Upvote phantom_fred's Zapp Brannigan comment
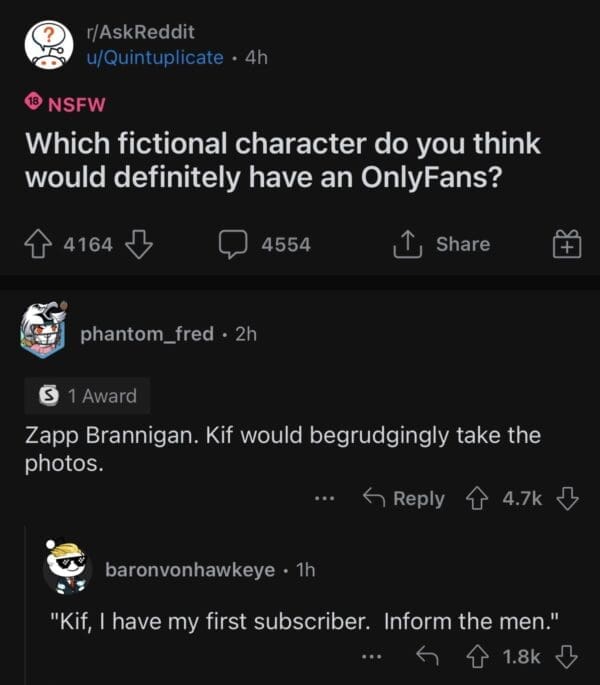This screenshot has height=685, width=600. coord(479,497)
